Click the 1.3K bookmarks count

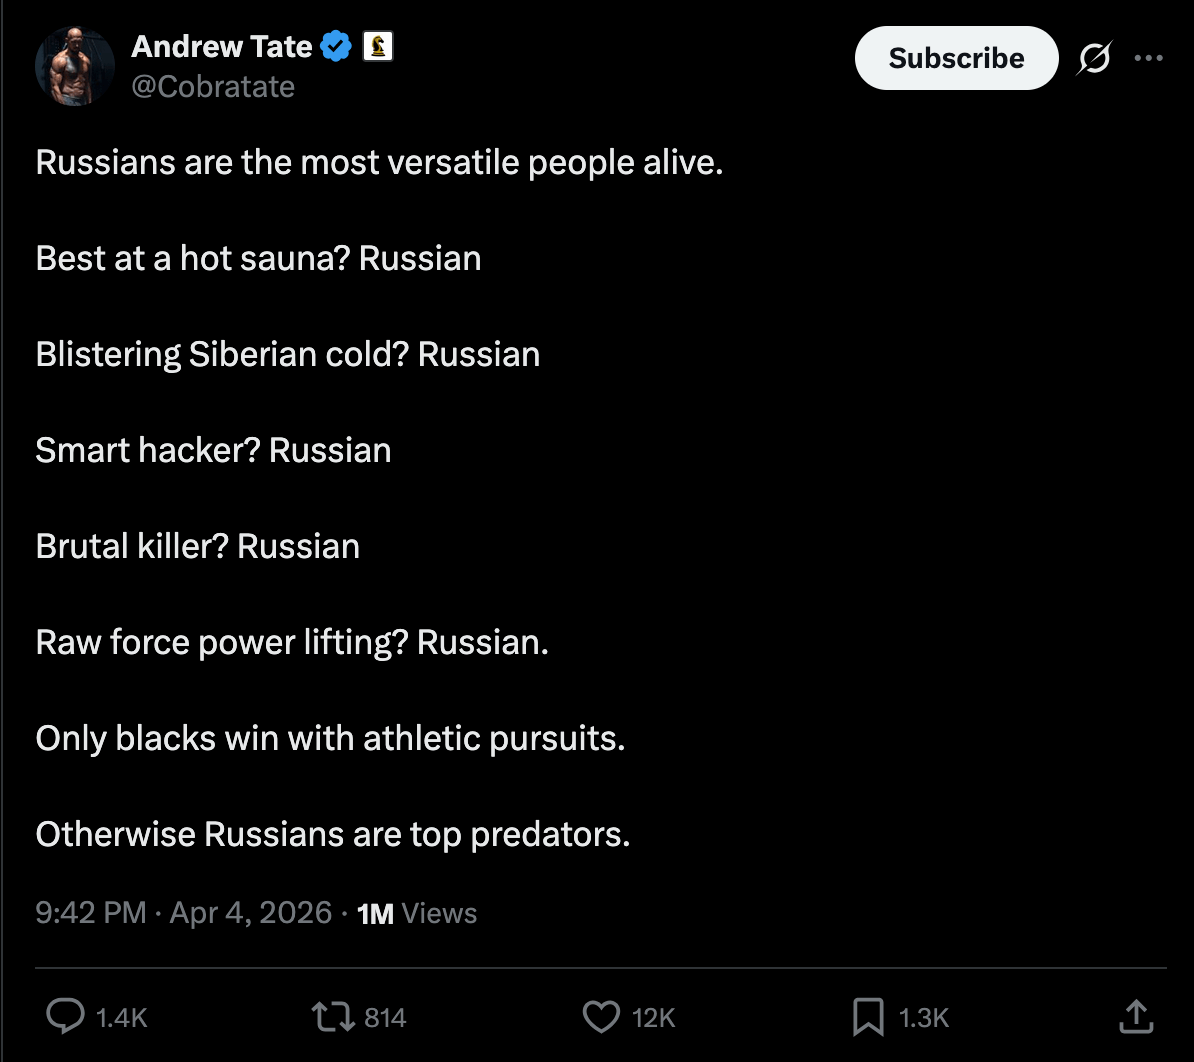point(923,1018)
